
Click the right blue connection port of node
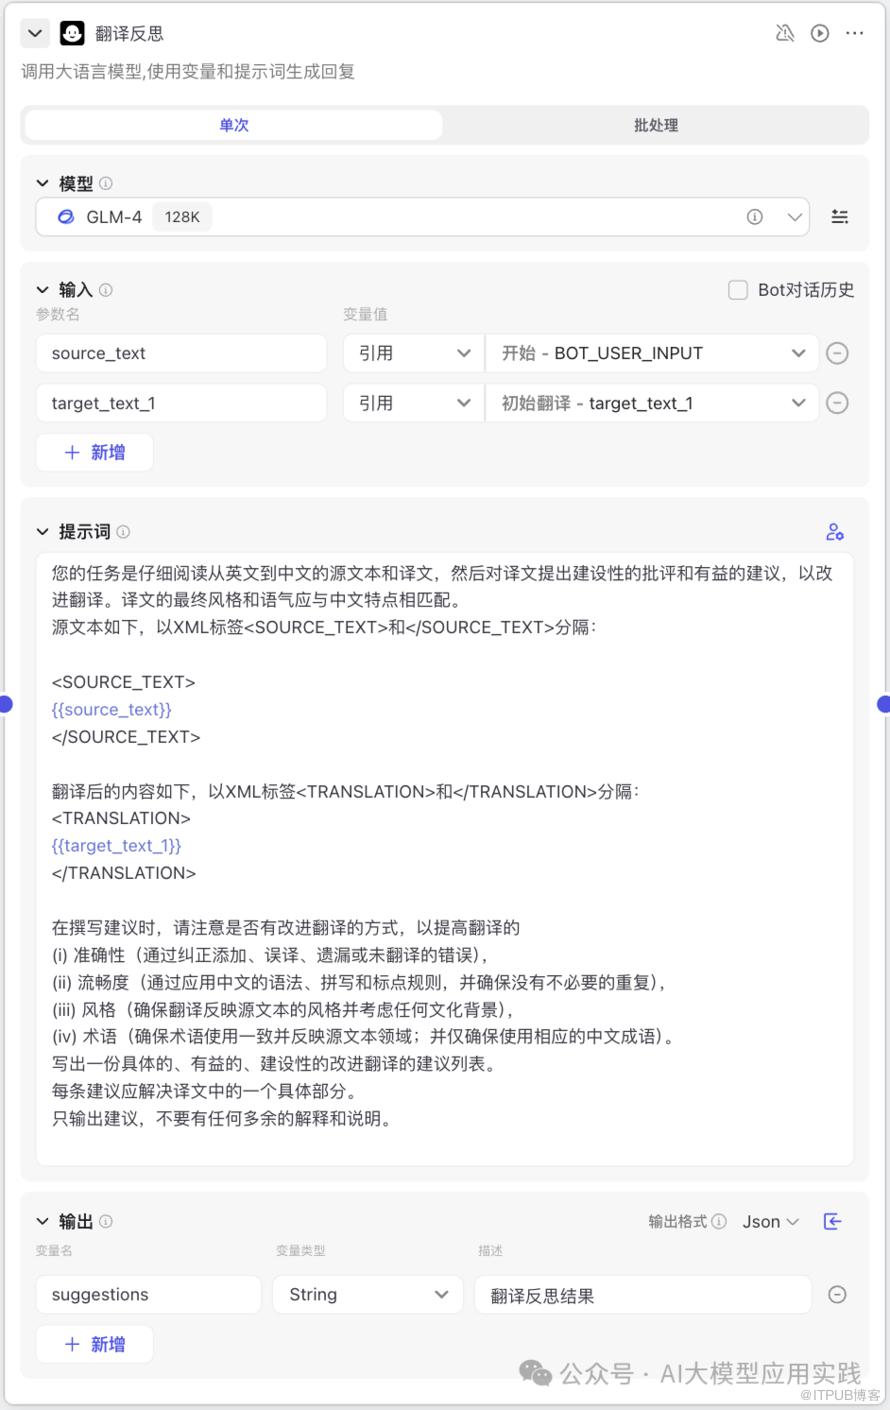(884, 704)
